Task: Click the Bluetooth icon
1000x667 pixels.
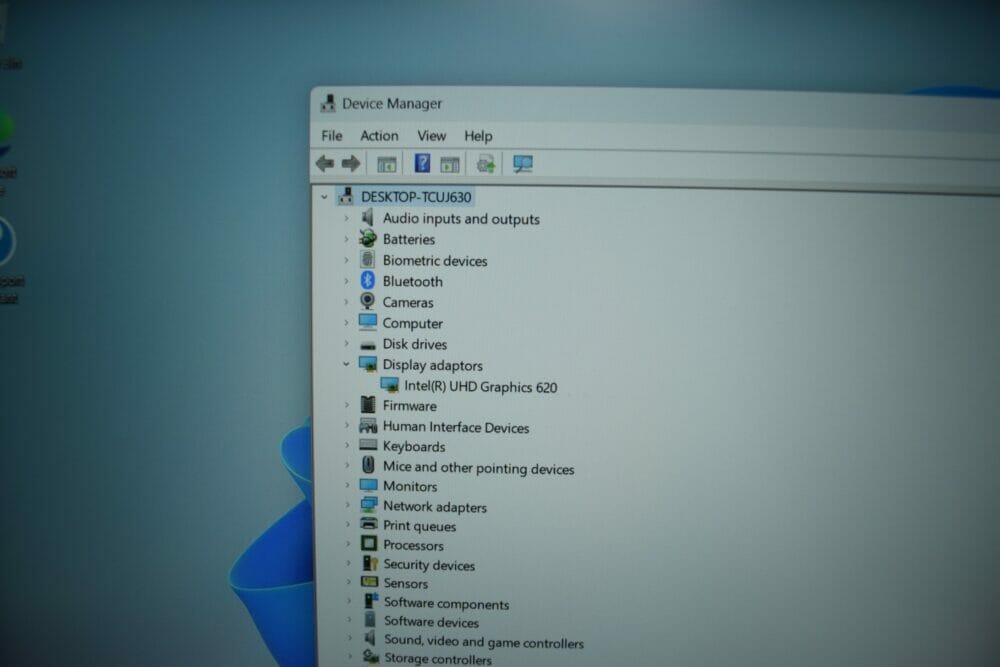Action: [x=367, y=281]
